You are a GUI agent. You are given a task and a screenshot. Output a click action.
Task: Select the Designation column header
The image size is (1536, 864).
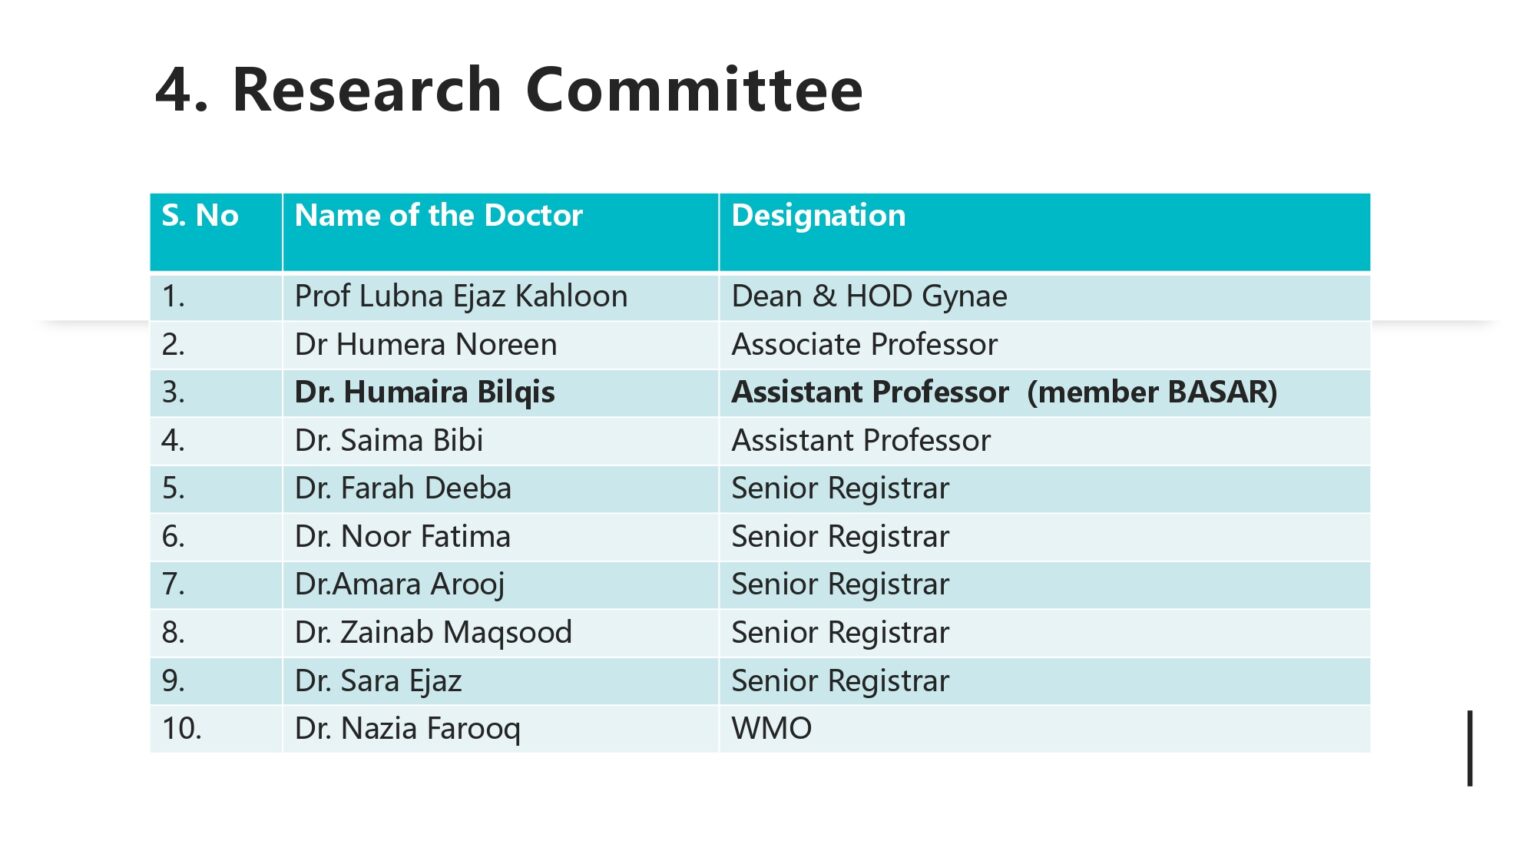[x=1044, y=232]
